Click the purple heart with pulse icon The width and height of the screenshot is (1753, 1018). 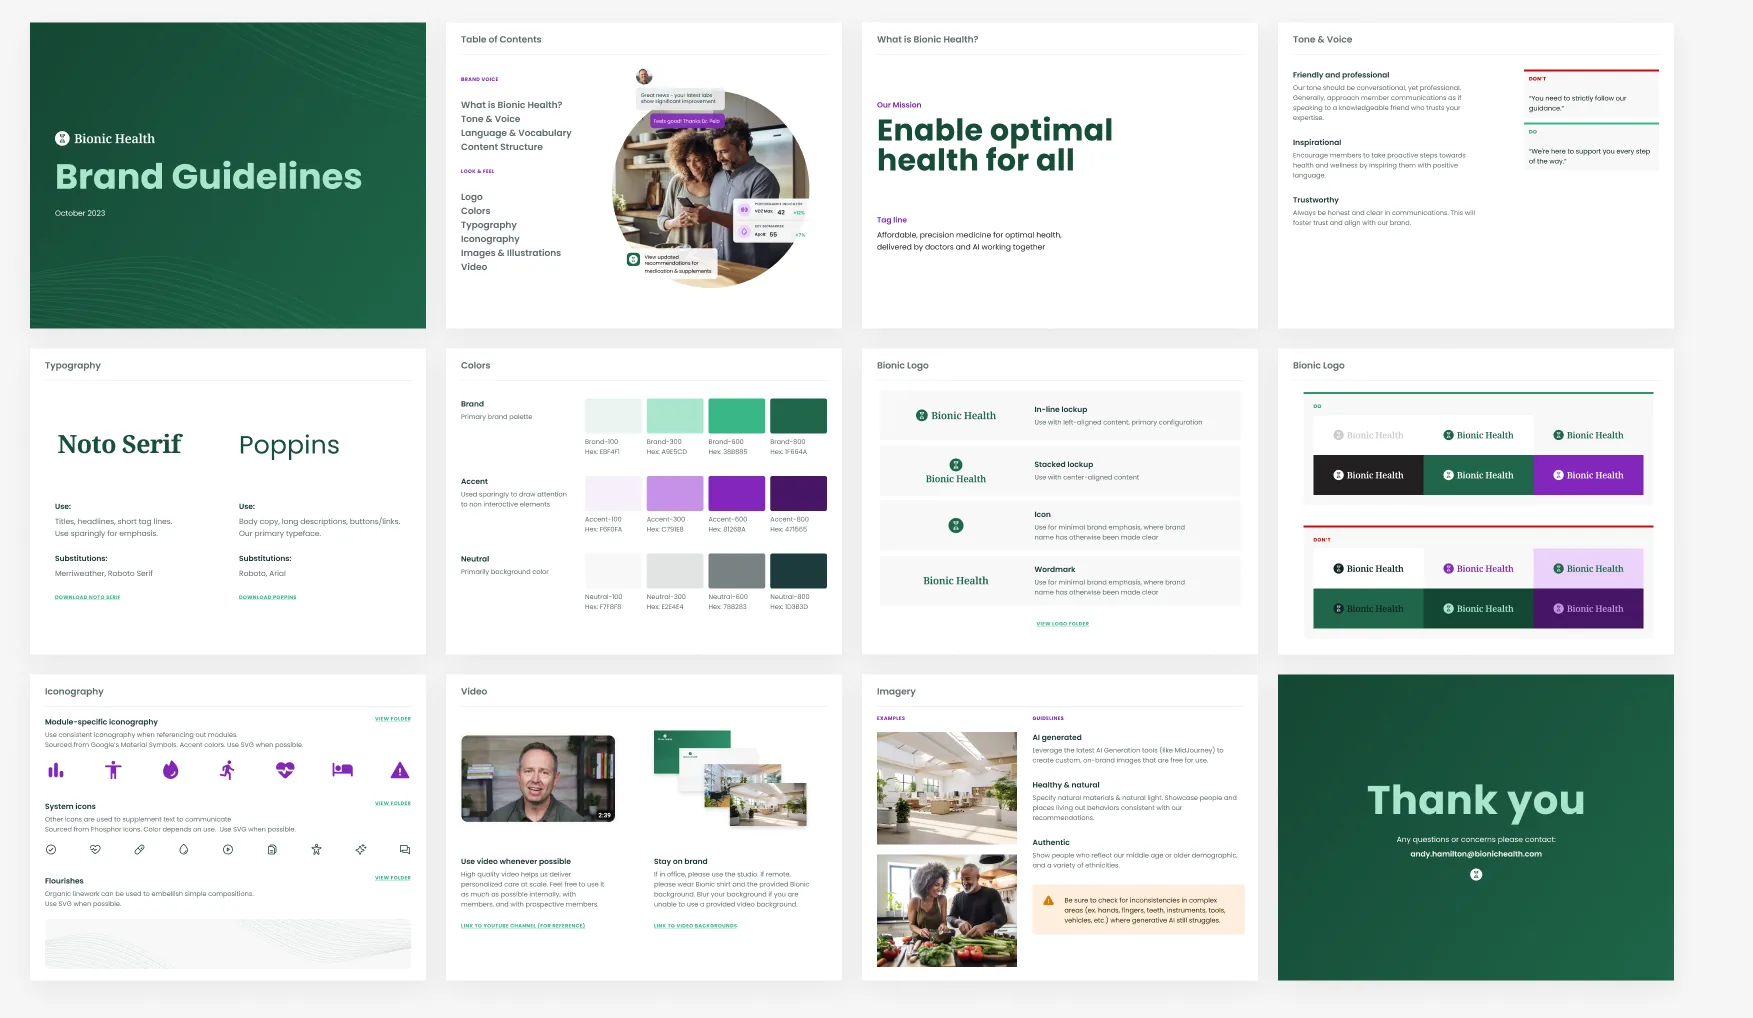point(285,770)
